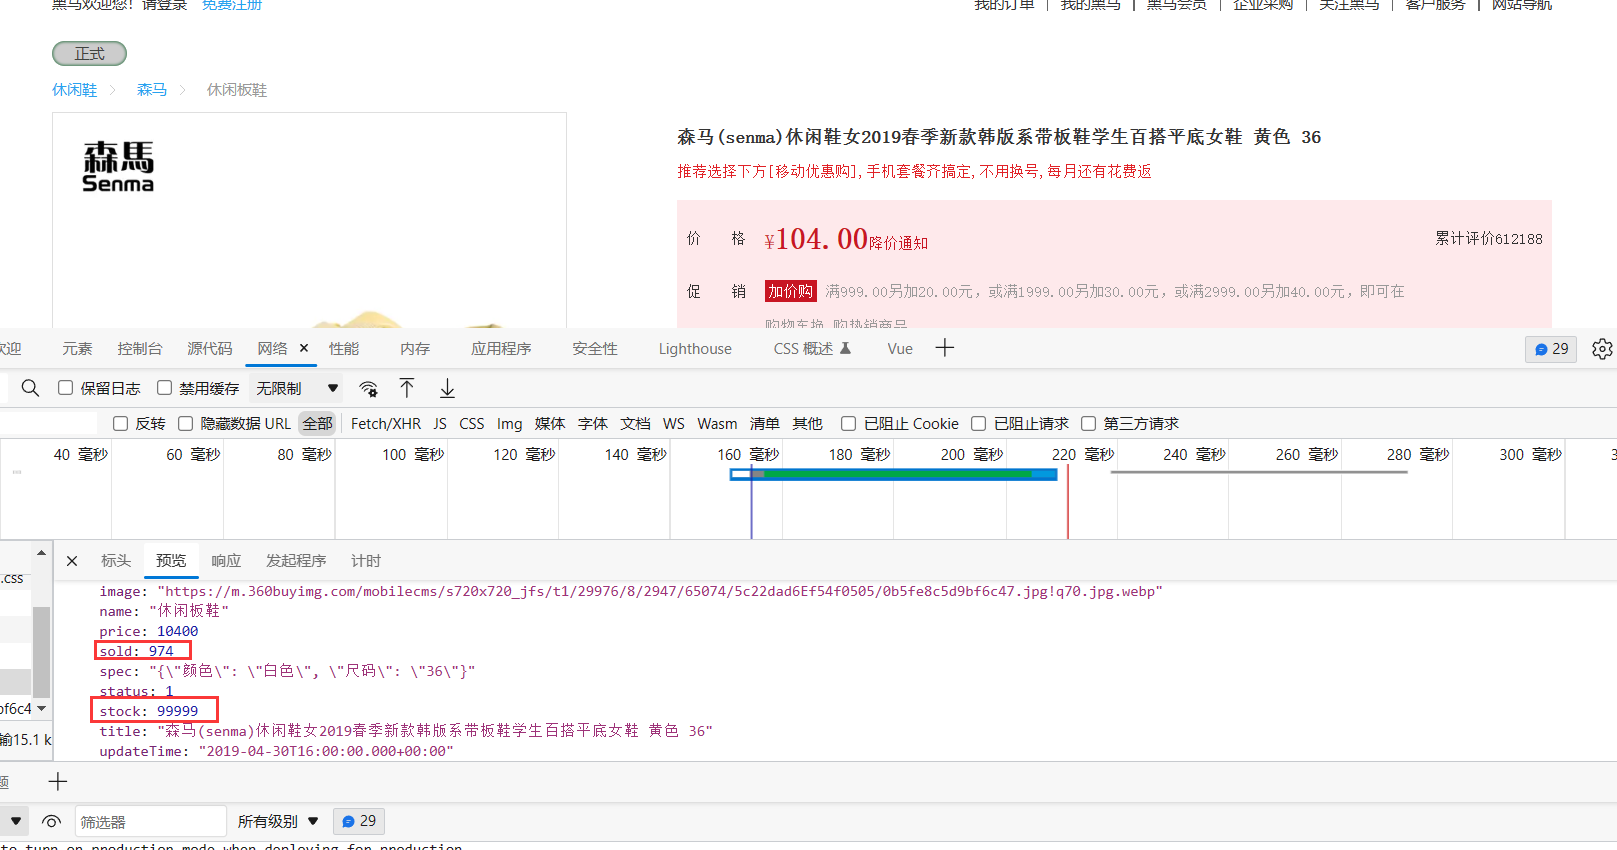Click the 正式 status button
Screen dimensions: 1617x850
(x=89, y=54)
